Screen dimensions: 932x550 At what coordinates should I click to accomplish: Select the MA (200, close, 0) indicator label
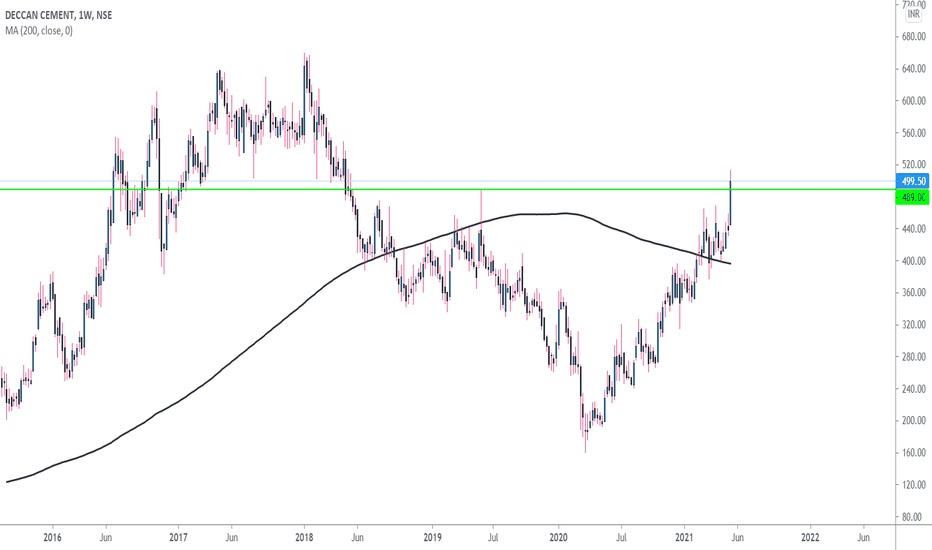pos(39,30)
